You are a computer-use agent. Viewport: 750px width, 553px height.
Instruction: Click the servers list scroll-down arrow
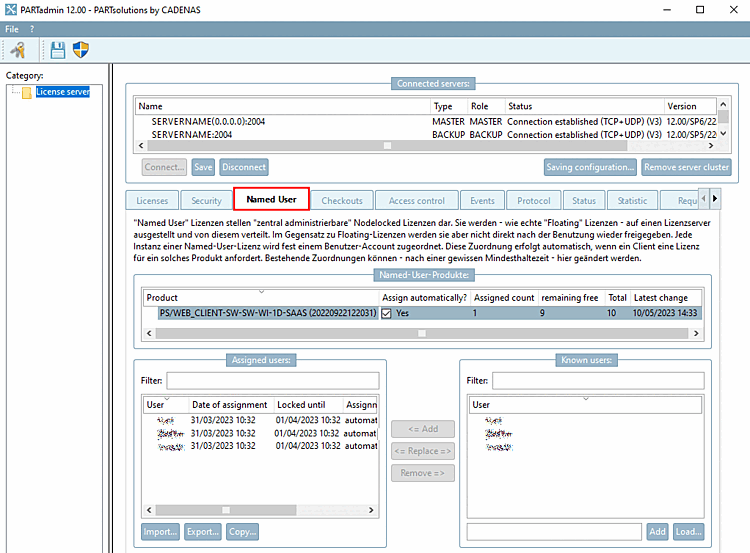(723, 133)
